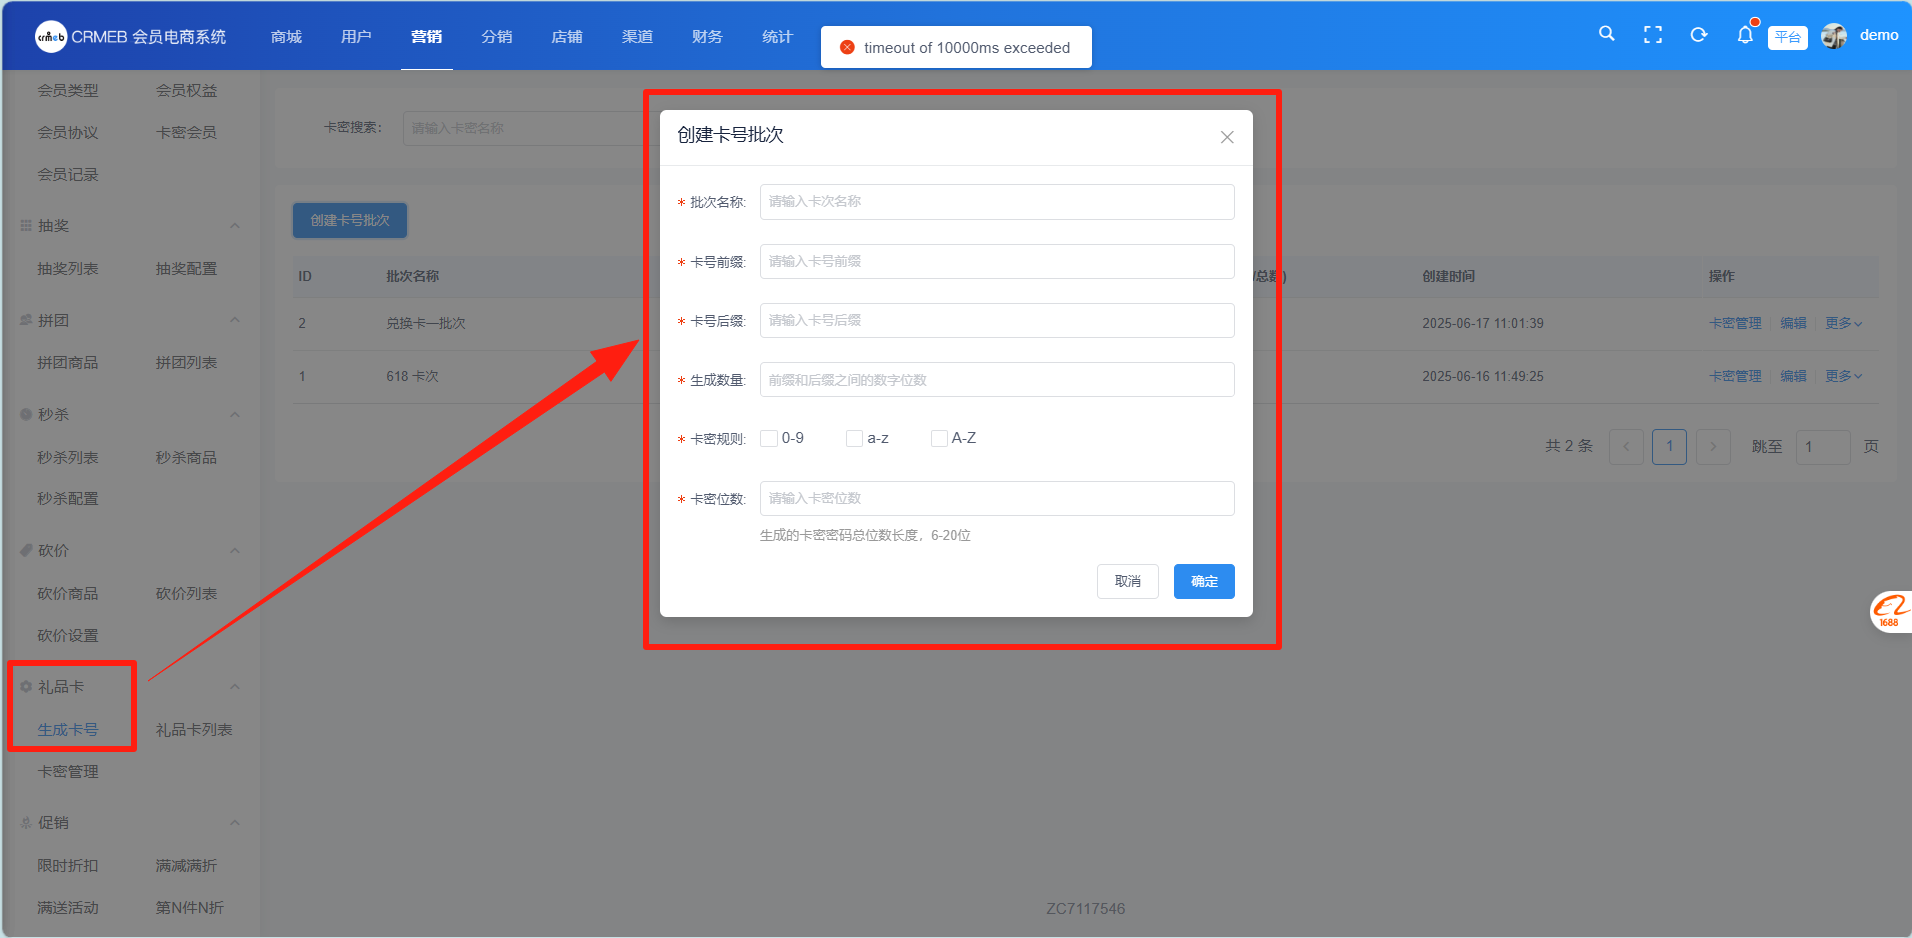Click the 创建卡号批次 button
The height and width of the screenshot is (938, 1912).
(x=350, y=220)
